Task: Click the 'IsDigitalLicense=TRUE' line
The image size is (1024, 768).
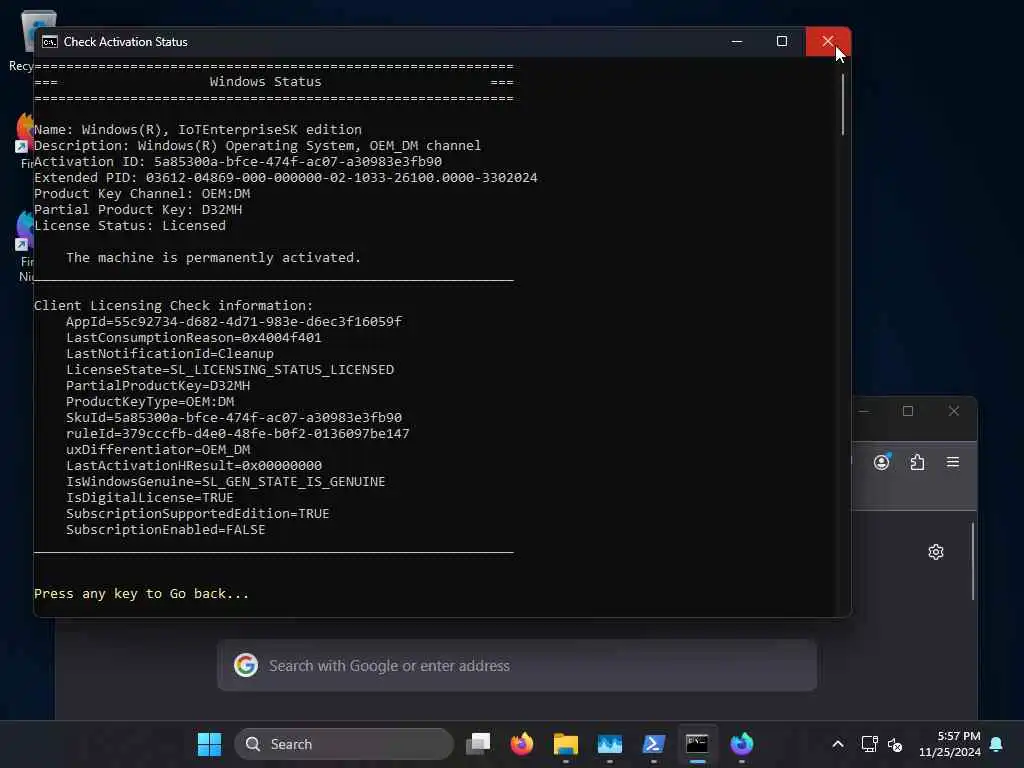Action: point(150,498)
